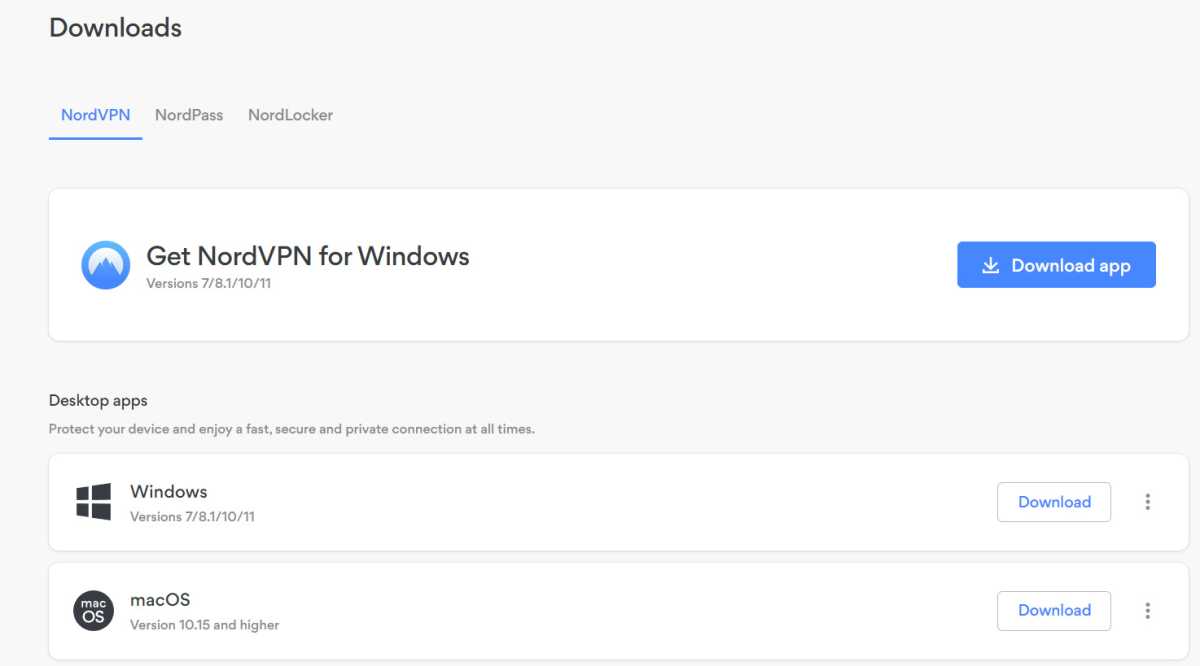Open the NordLocker tab
1200x666 pixels.
(x=290, y=115)
